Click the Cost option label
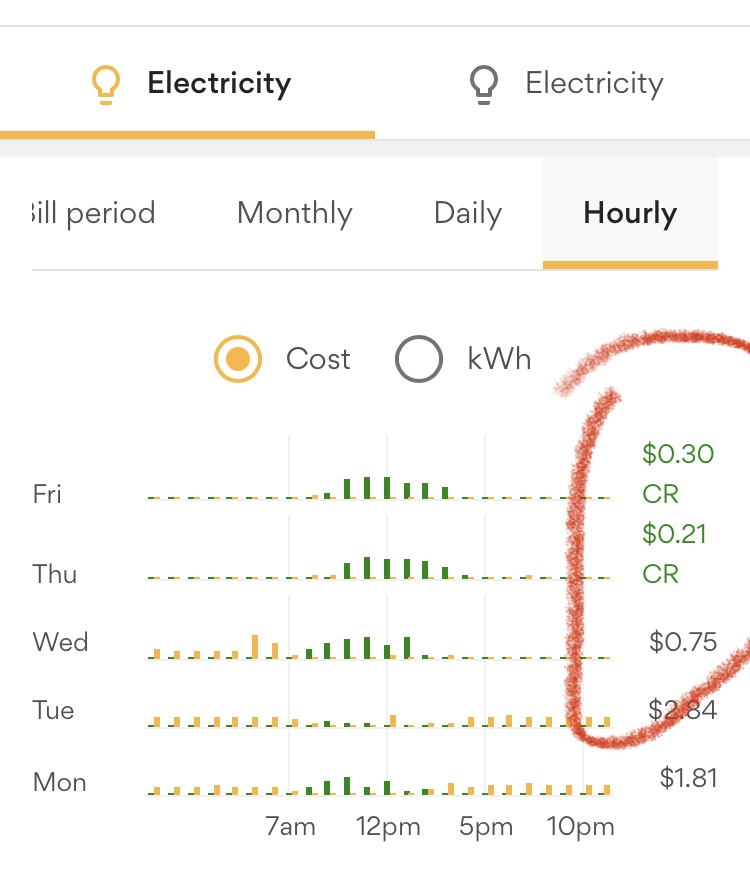 pyautogui.click(x=318, y=359)
